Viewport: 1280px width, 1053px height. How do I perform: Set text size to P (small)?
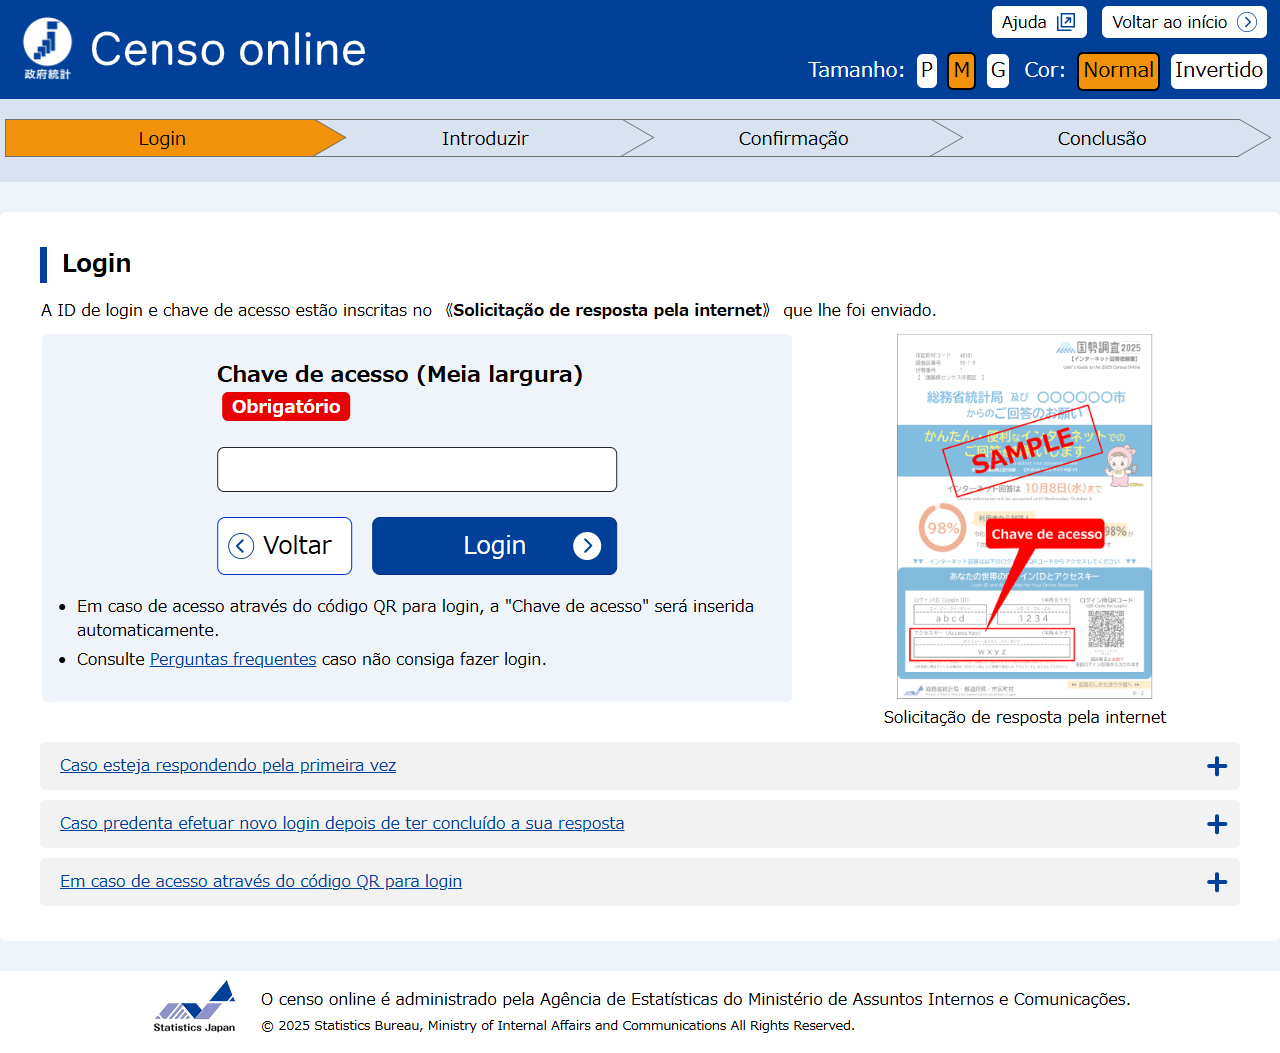927,70
